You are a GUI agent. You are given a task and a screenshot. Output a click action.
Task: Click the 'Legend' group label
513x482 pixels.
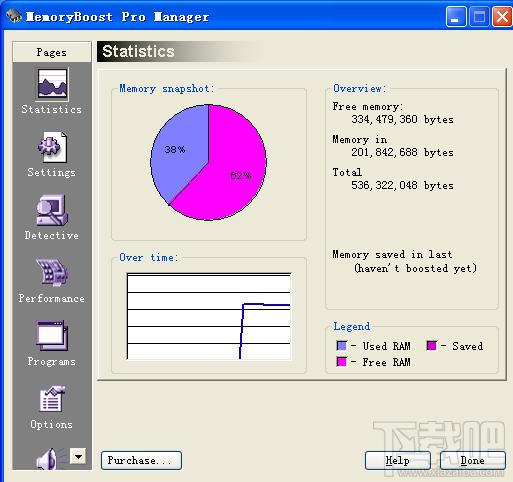[352, 326]
